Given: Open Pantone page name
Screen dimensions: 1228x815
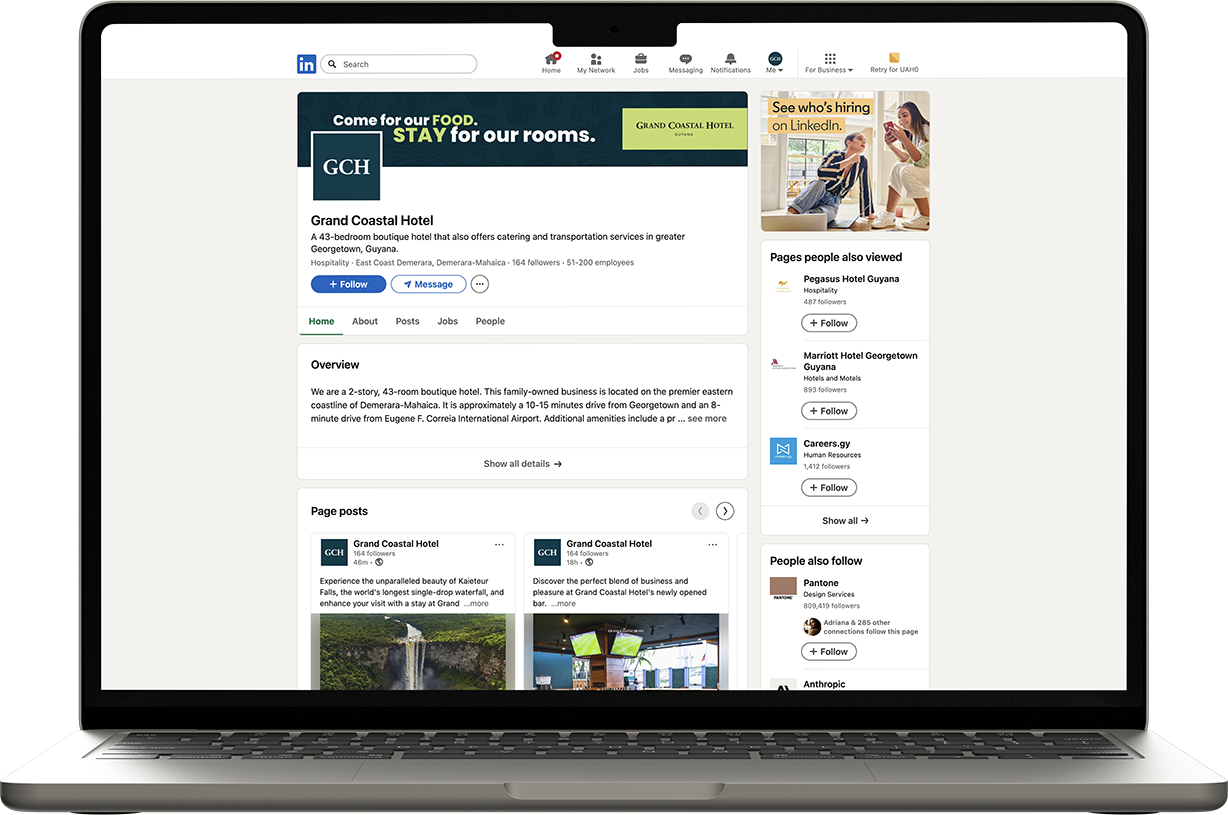Looking at the screenshot, I should pos(821,583).
